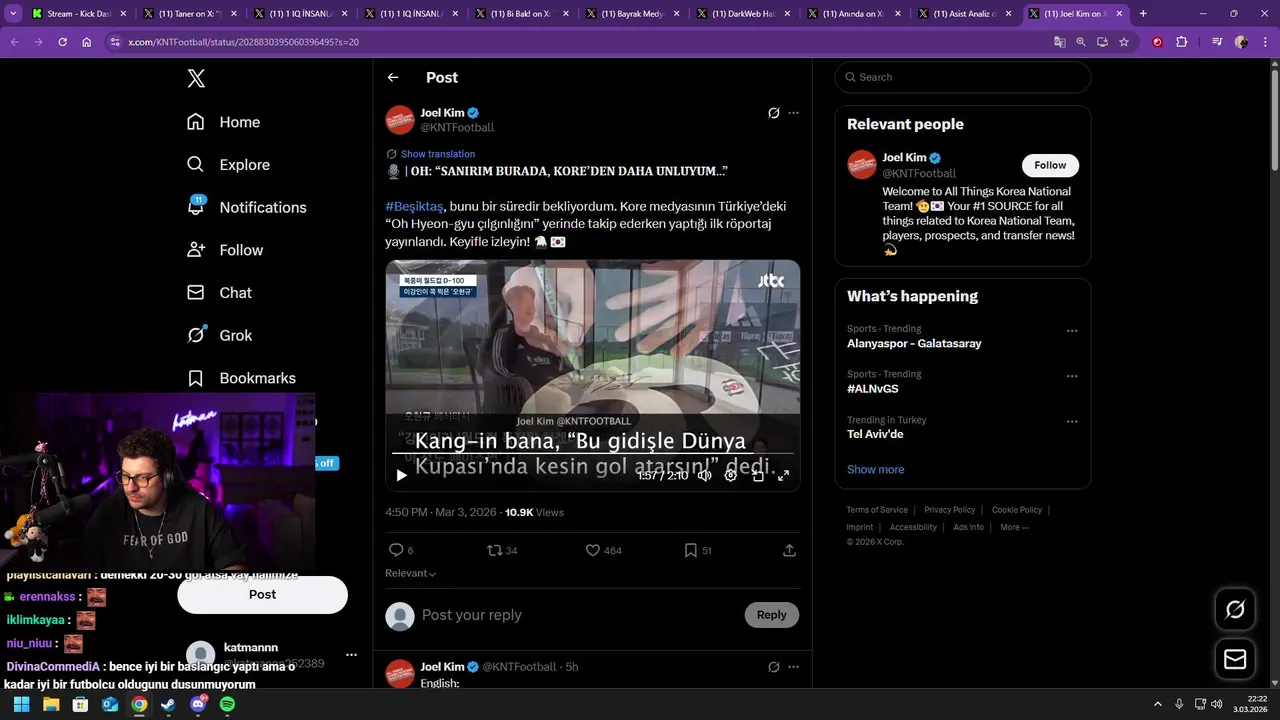Image resolution: width=1280 pixels, height=720 pixels.
Task: Expand the footer More menu
Action: coord(1014,527)
